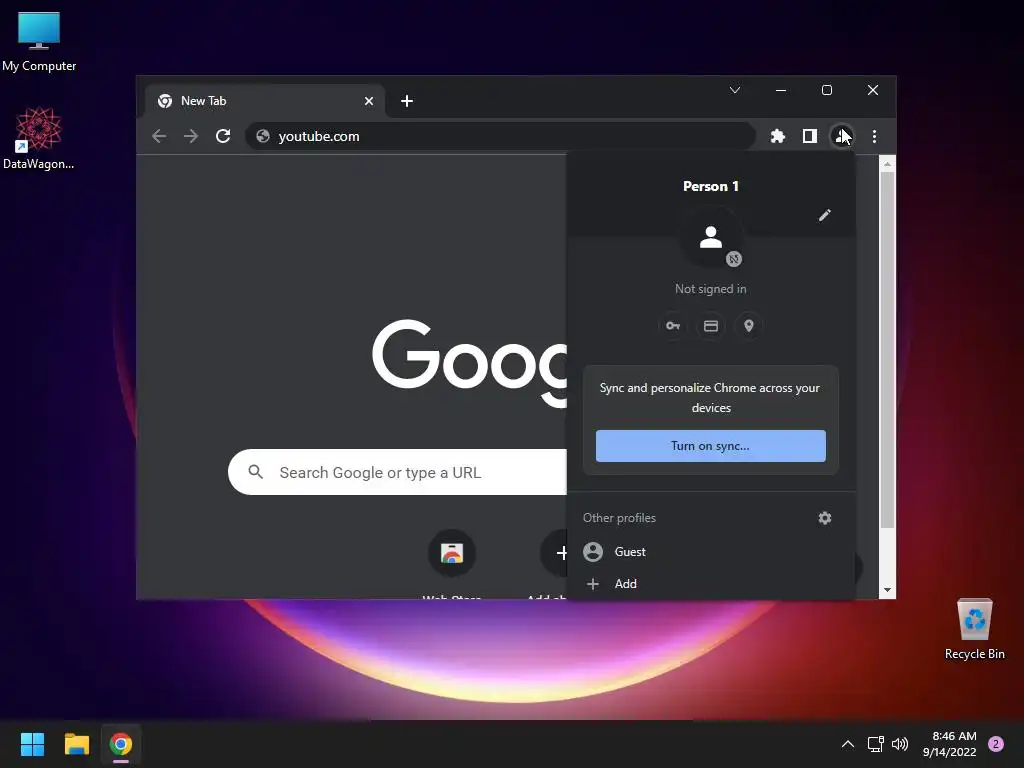Click the Not signed in text

pyautogui.click(x=711, y=289)
